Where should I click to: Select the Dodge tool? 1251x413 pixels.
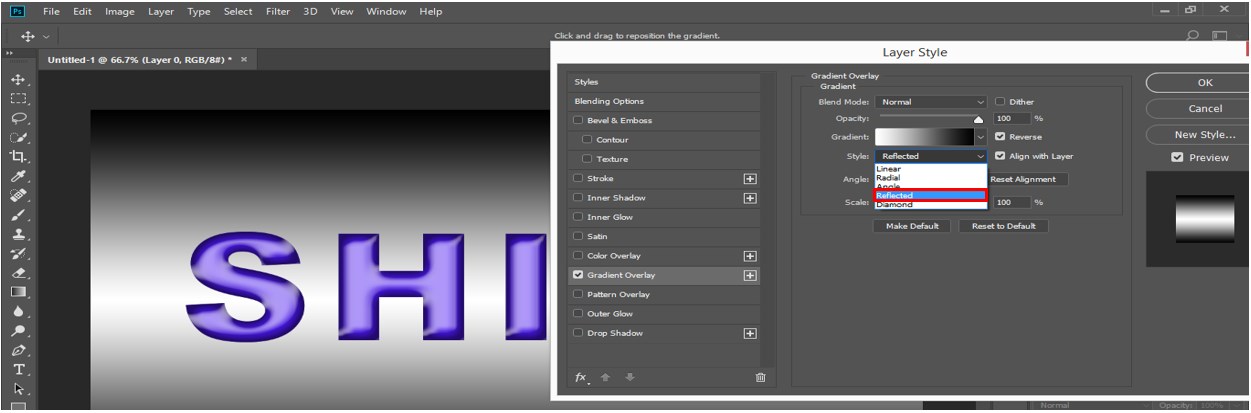pyautogui.click(x=18, y=330)
